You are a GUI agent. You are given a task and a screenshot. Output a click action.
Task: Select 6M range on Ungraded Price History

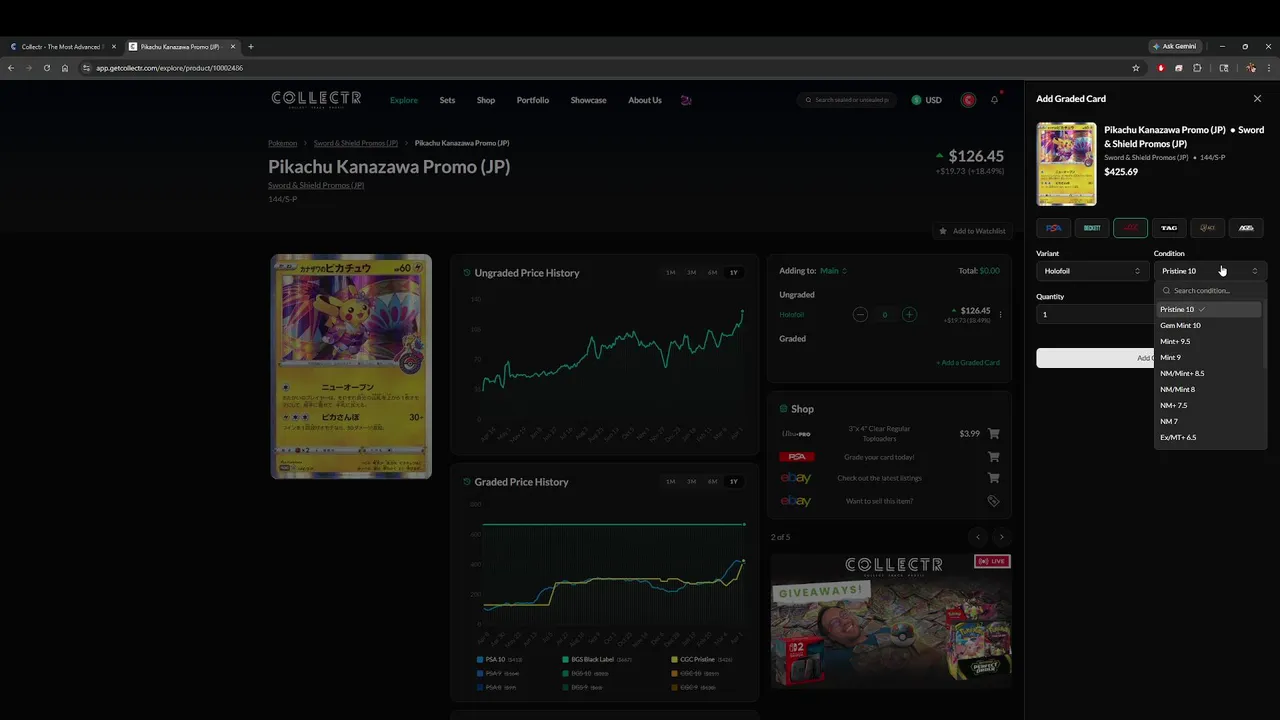[x=713, y=273]
